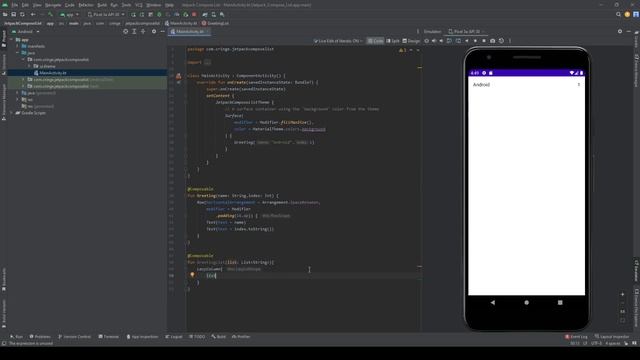Click the emulator Rotate Left icon
The image size is (640, 360).
click(x=449, y=41)
